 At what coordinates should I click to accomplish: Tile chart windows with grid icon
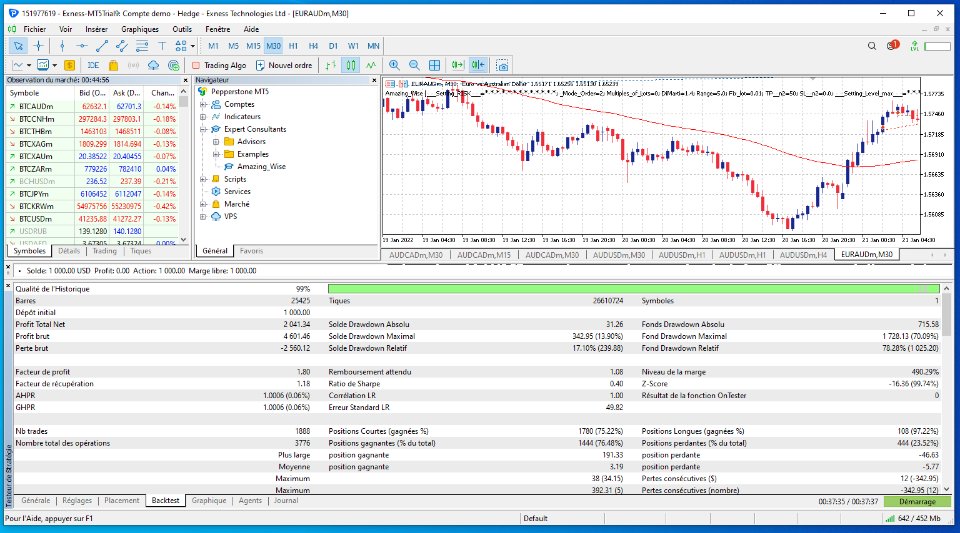pos(435,65)
